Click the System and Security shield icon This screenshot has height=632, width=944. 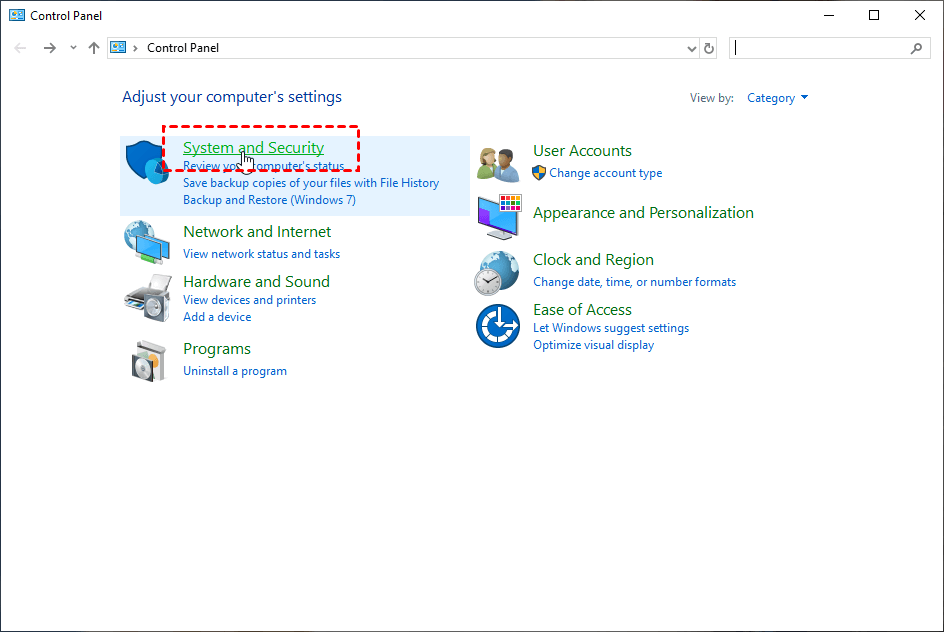[x=148, y=163]
